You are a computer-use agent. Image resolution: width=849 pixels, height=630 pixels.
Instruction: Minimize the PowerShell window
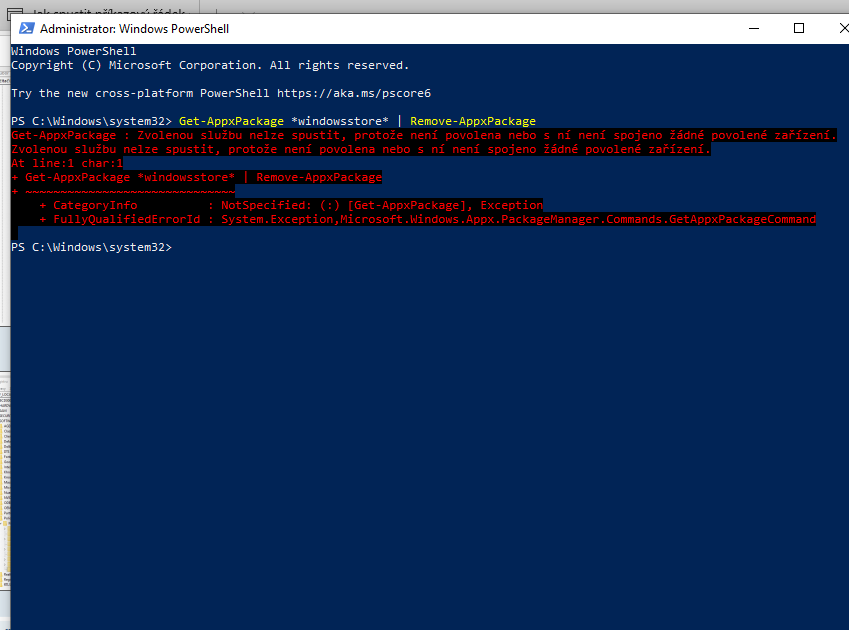pos(752,28)
